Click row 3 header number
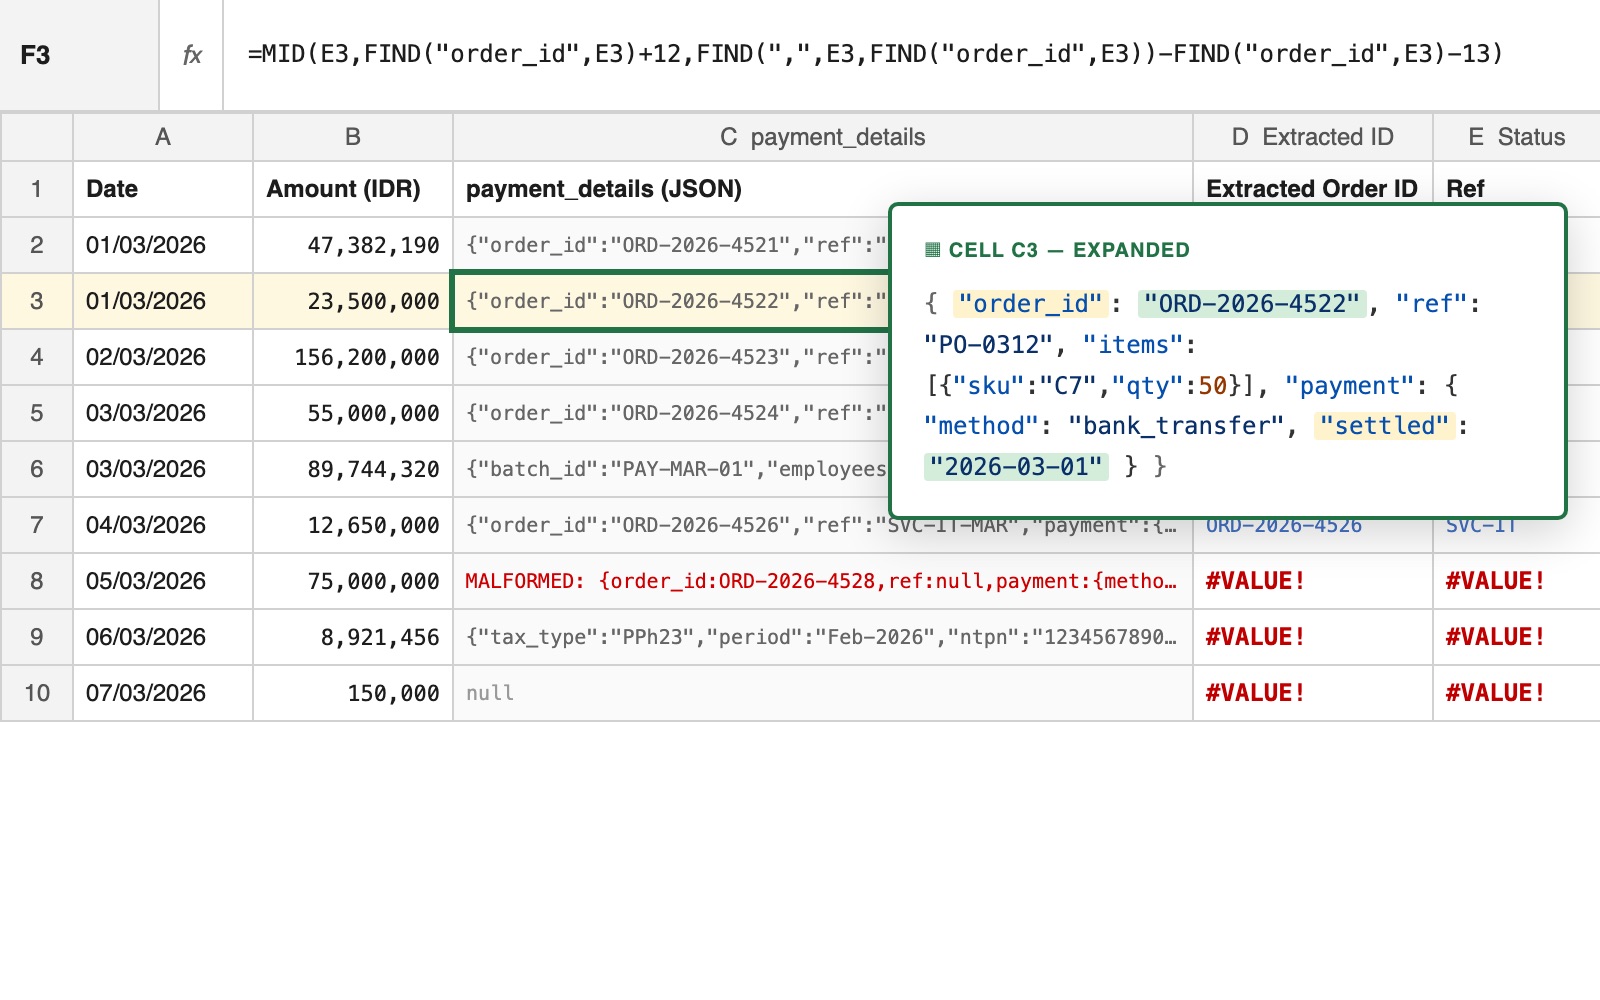Image resolution: width=1600 pixels, height=1000 pixels. 36,301
